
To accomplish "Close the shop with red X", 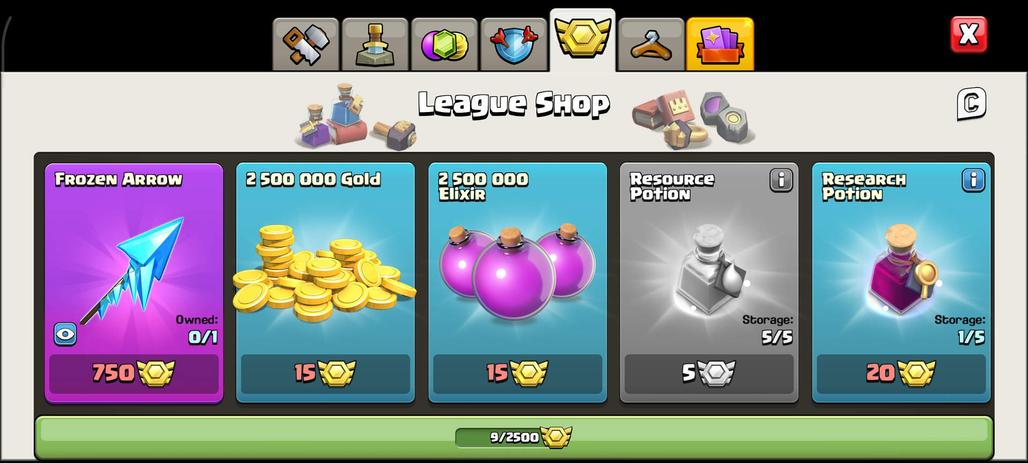I will coord(968,34).
